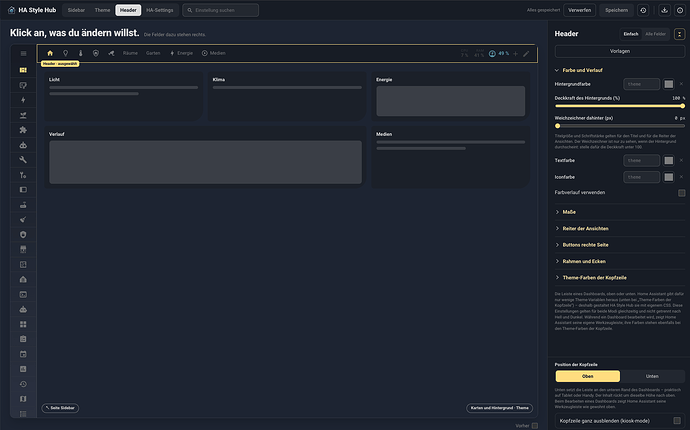Click the lightning bolt icon in the sidebar preview

(x=23, y=100)
